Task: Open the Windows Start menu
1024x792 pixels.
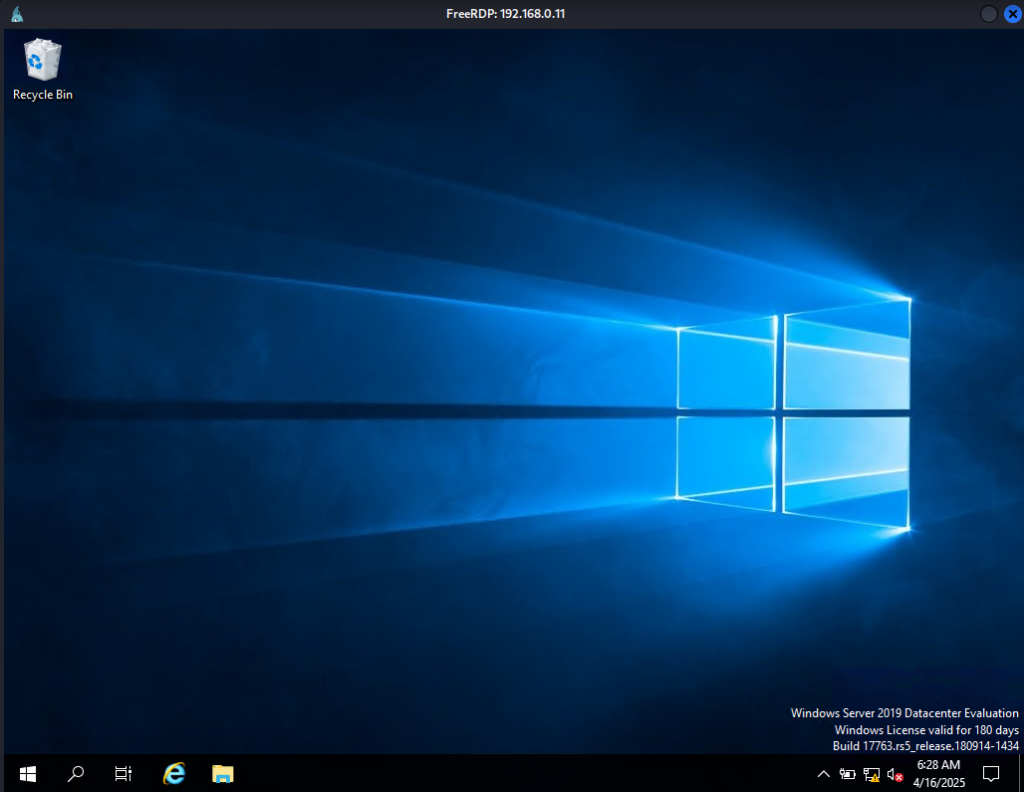Action: point(27,774)
